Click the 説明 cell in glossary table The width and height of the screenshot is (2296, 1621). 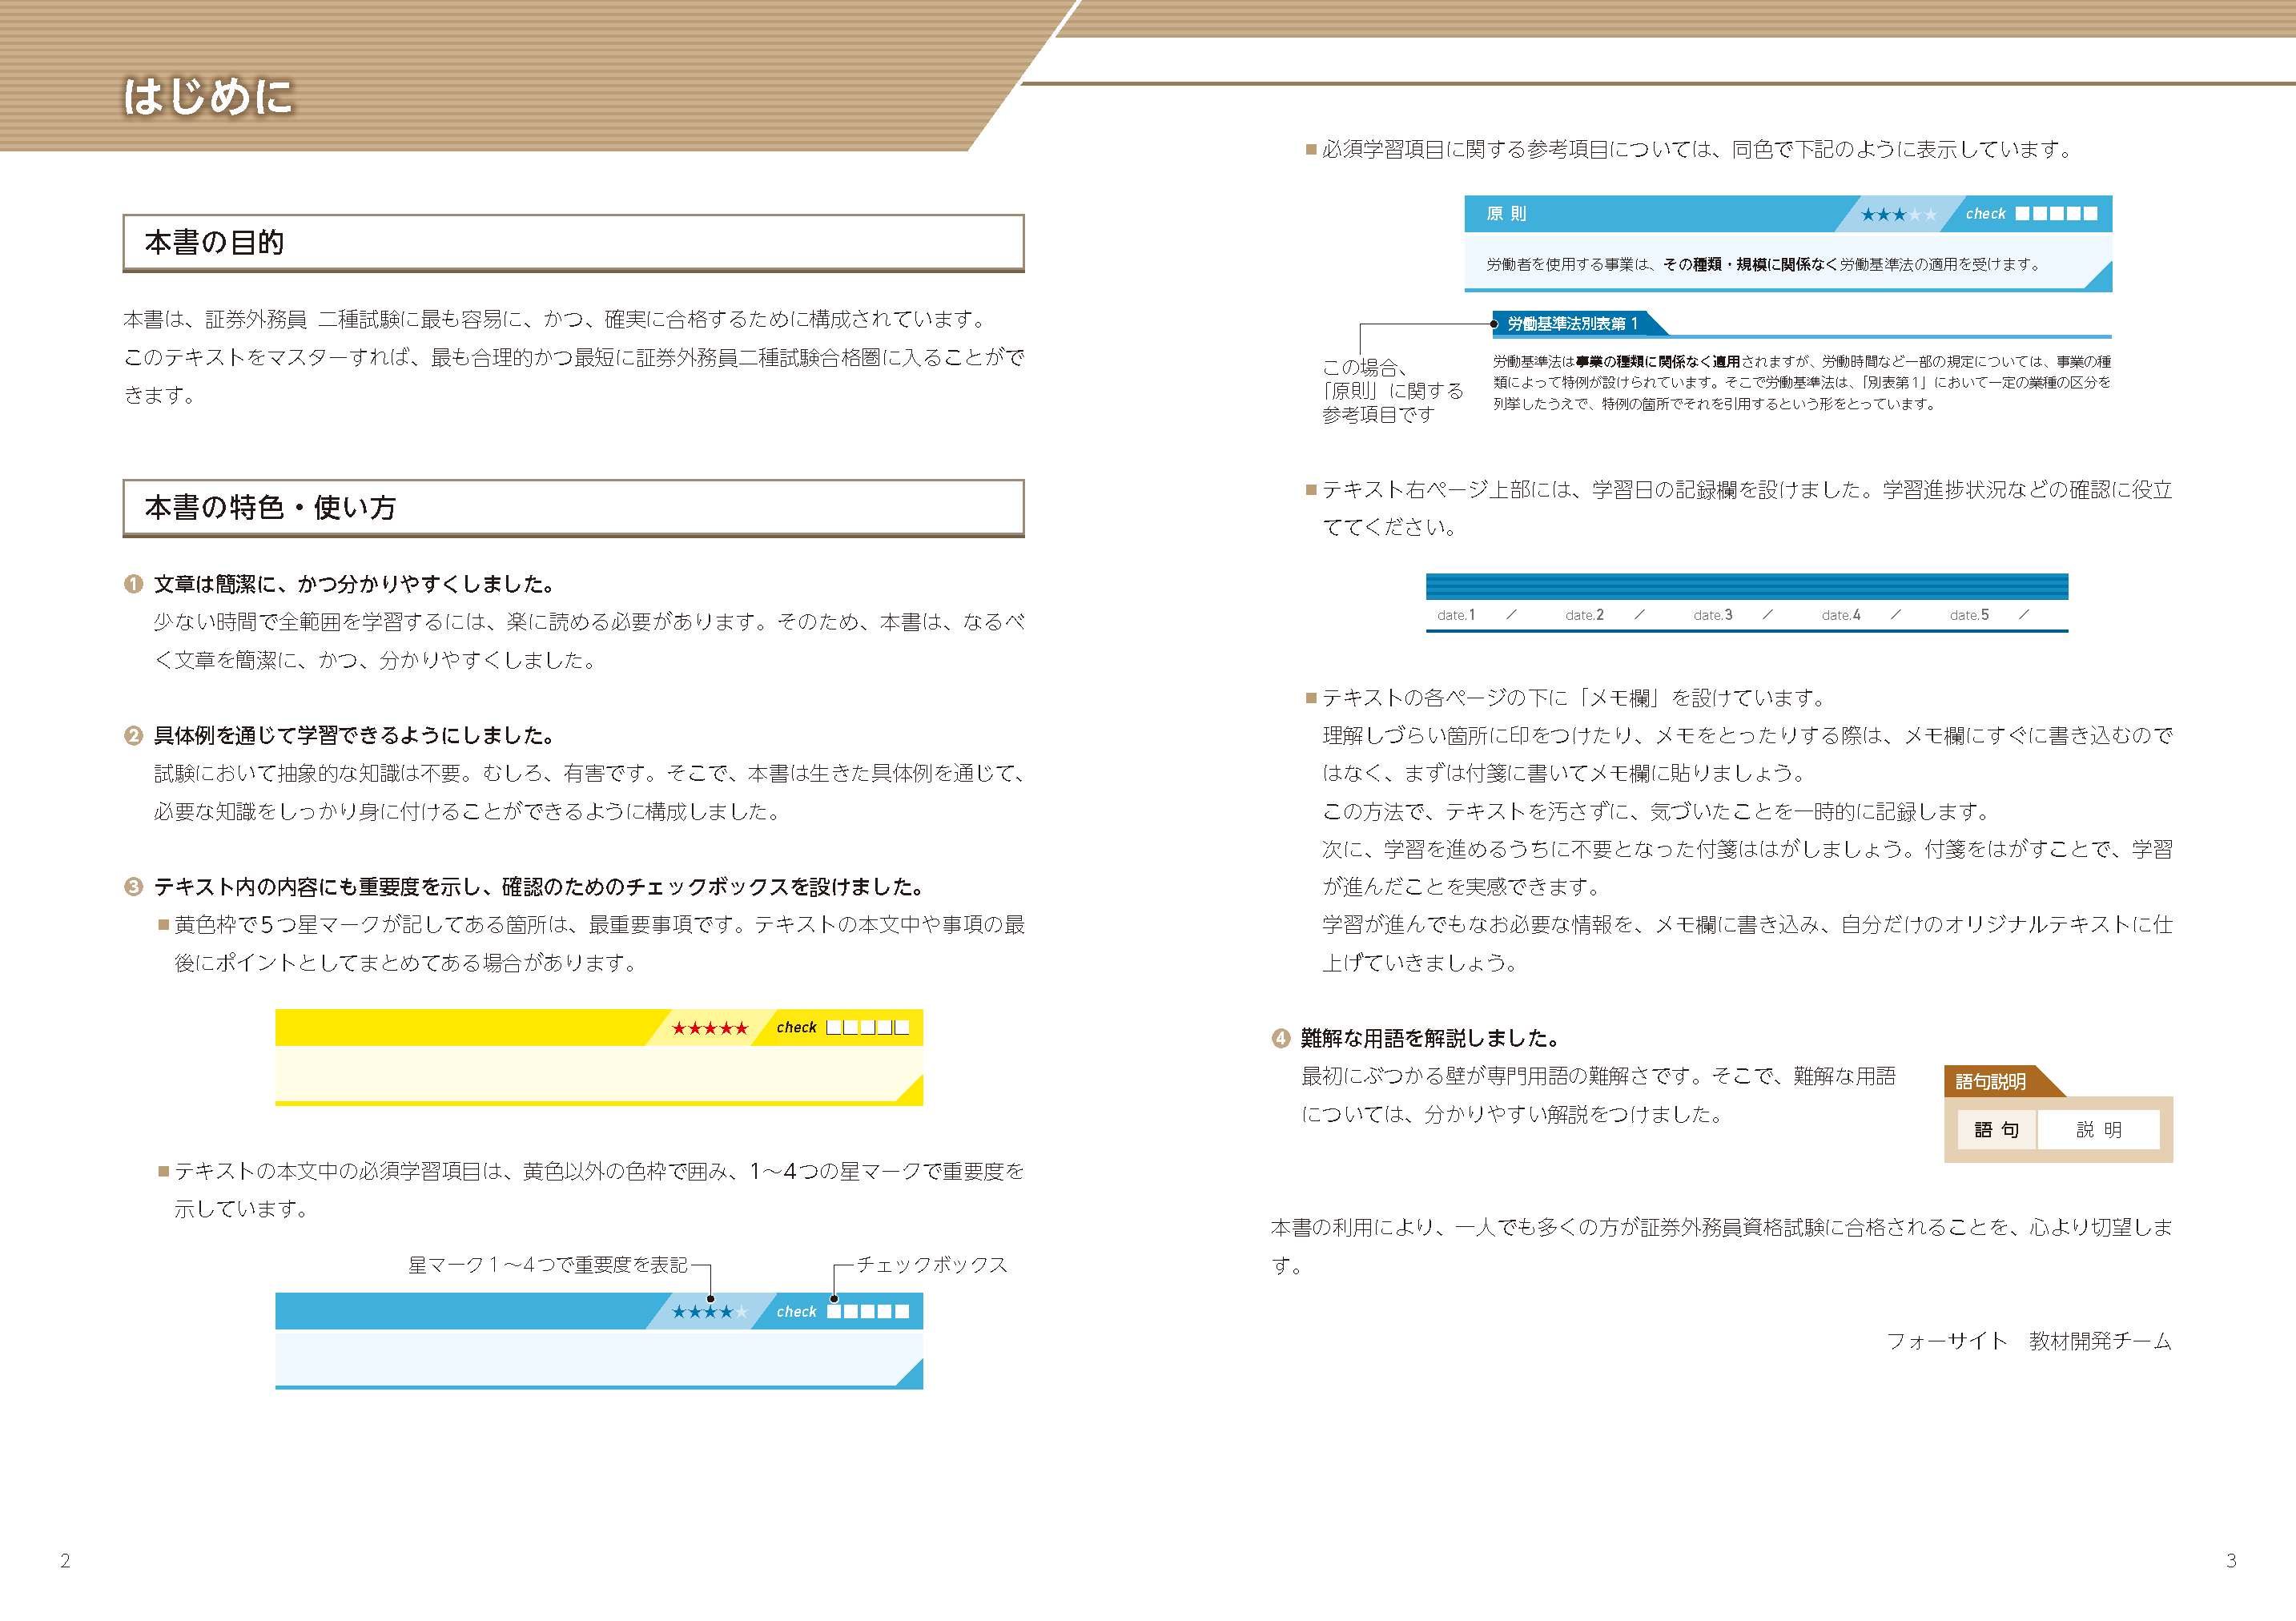[2098, 1130]
